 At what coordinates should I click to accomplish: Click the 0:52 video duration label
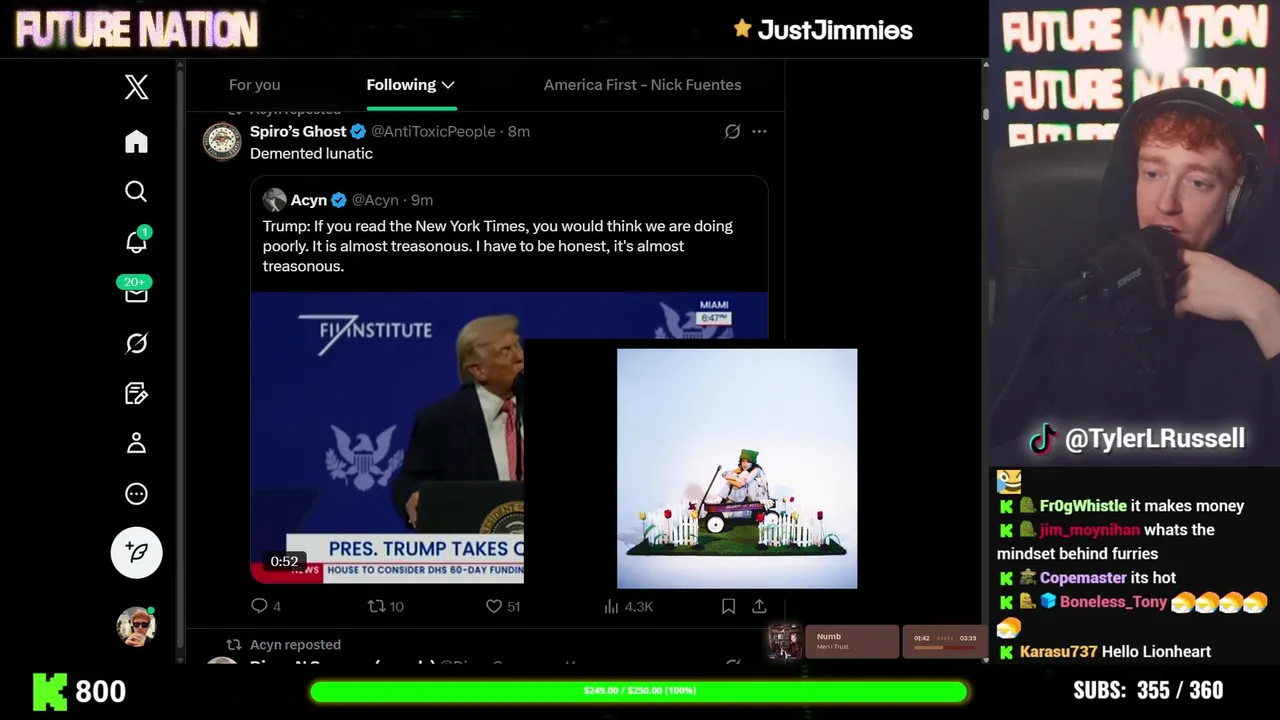(284, 561)
